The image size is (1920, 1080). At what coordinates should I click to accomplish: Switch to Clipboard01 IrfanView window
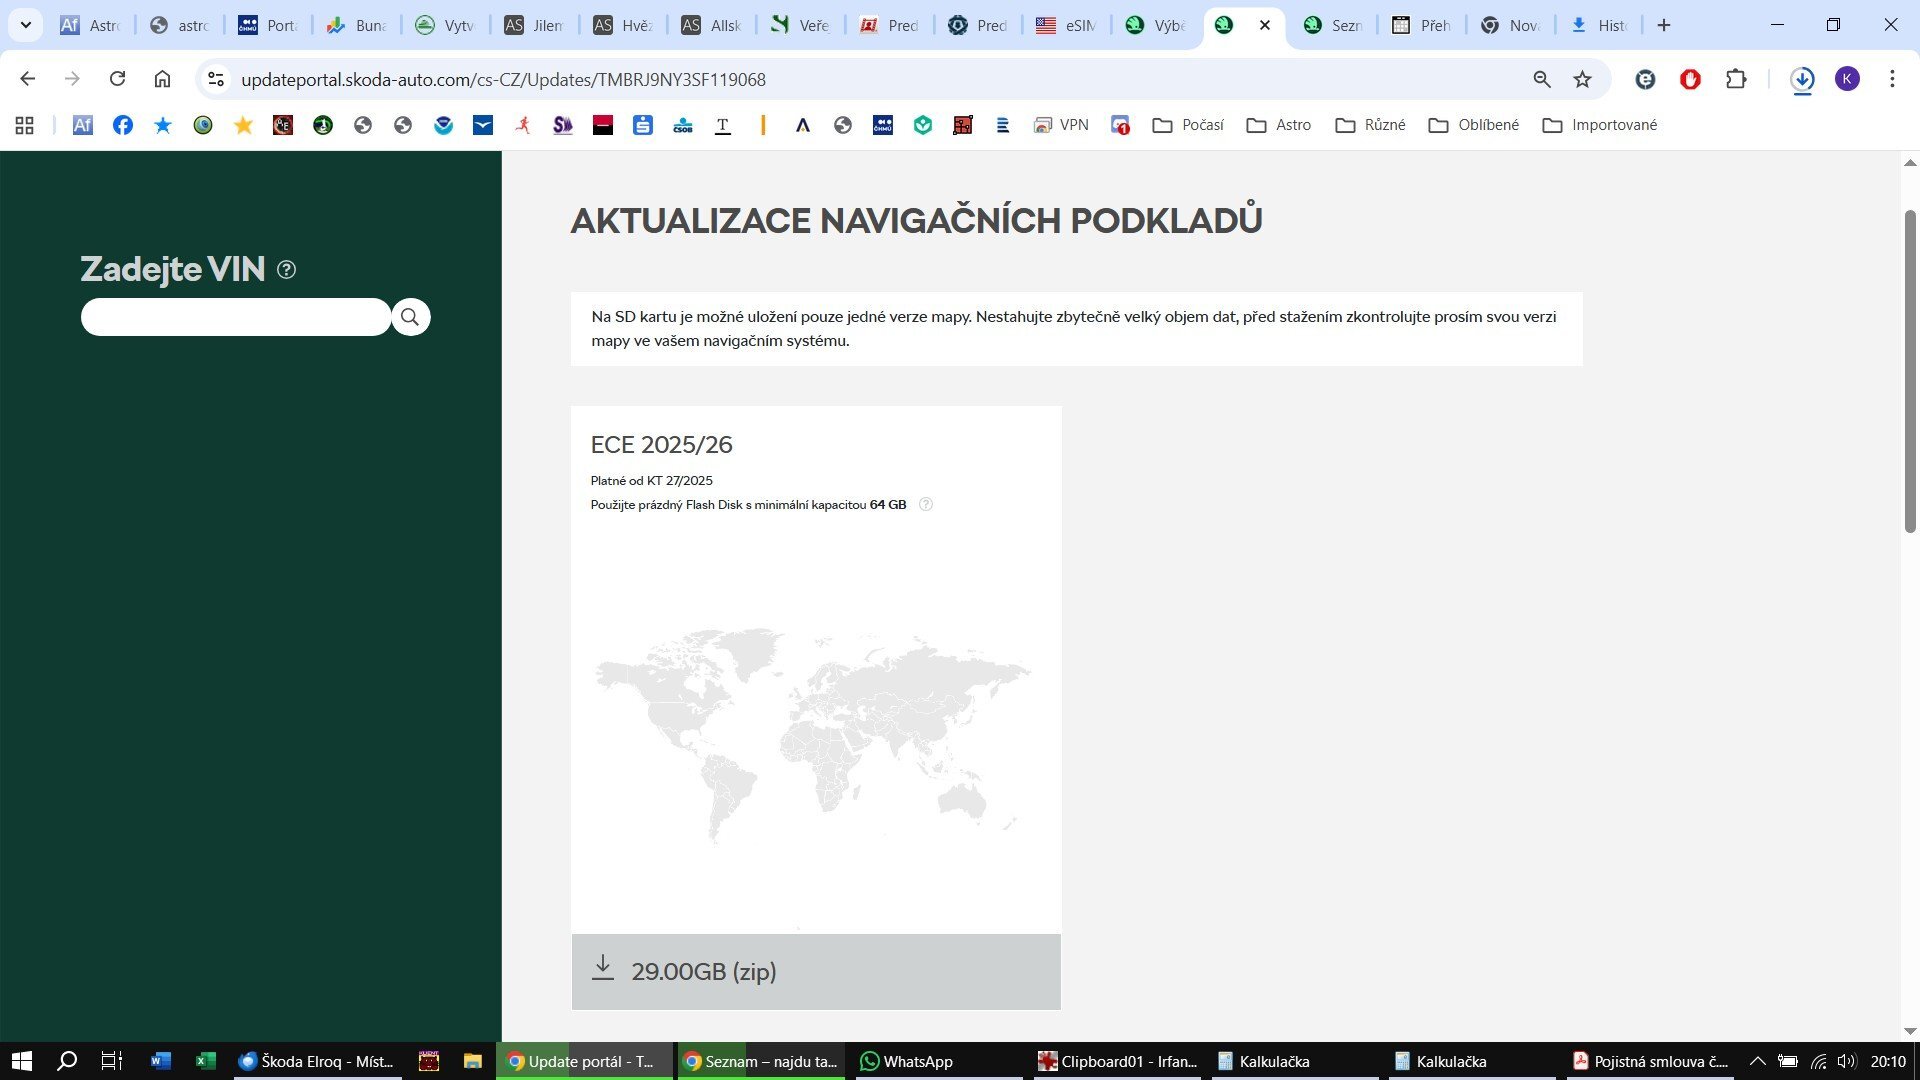[1117, 1061]
